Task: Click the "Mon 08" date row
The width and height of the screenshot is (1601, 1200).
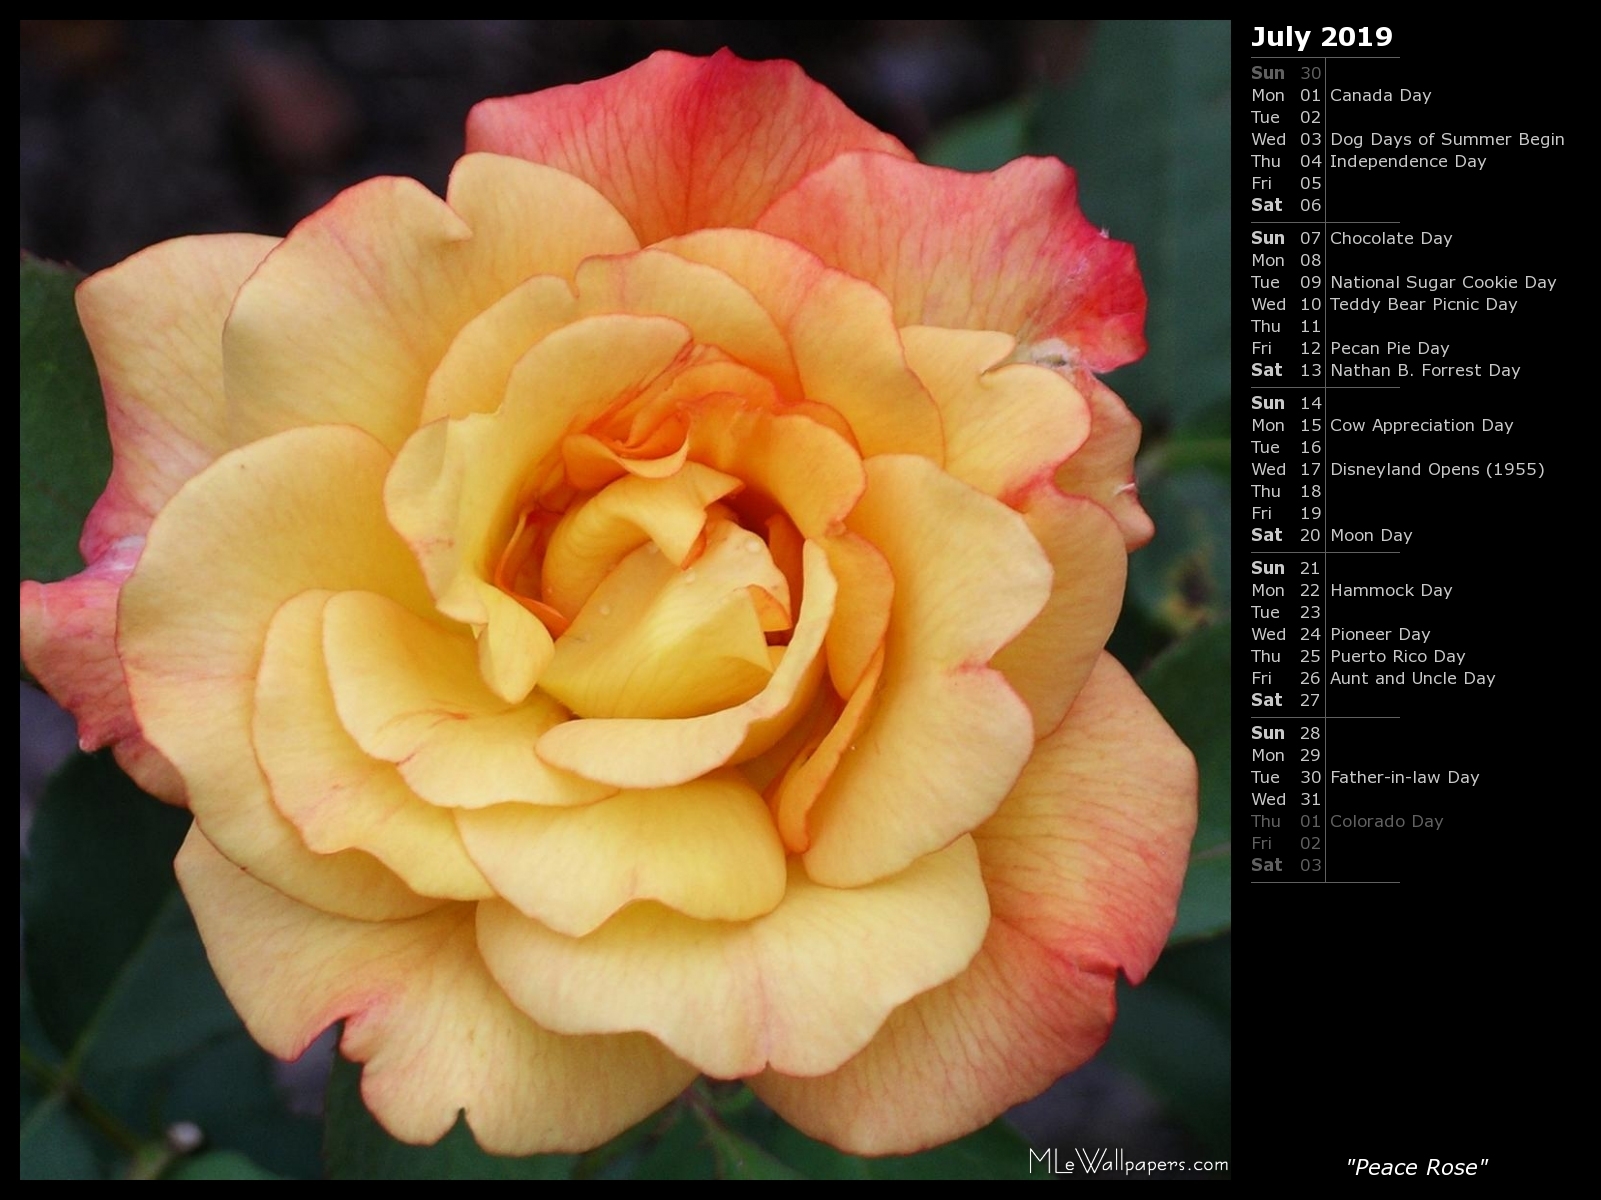Action: click(1286, 260)
